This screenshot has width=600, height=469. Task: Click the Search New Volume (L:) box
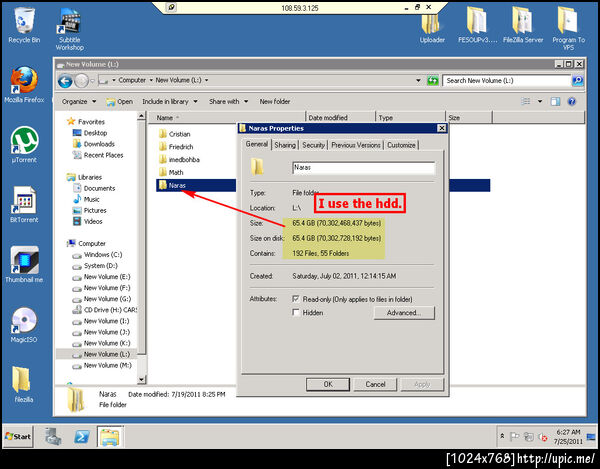coord(507,80)
